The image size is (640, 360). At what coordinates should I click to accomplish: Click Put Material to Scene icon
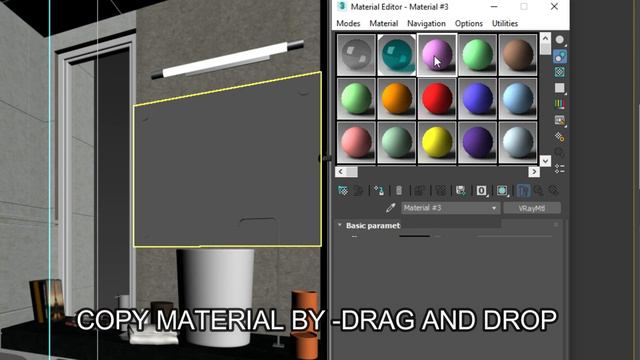[x=358, y=191]
